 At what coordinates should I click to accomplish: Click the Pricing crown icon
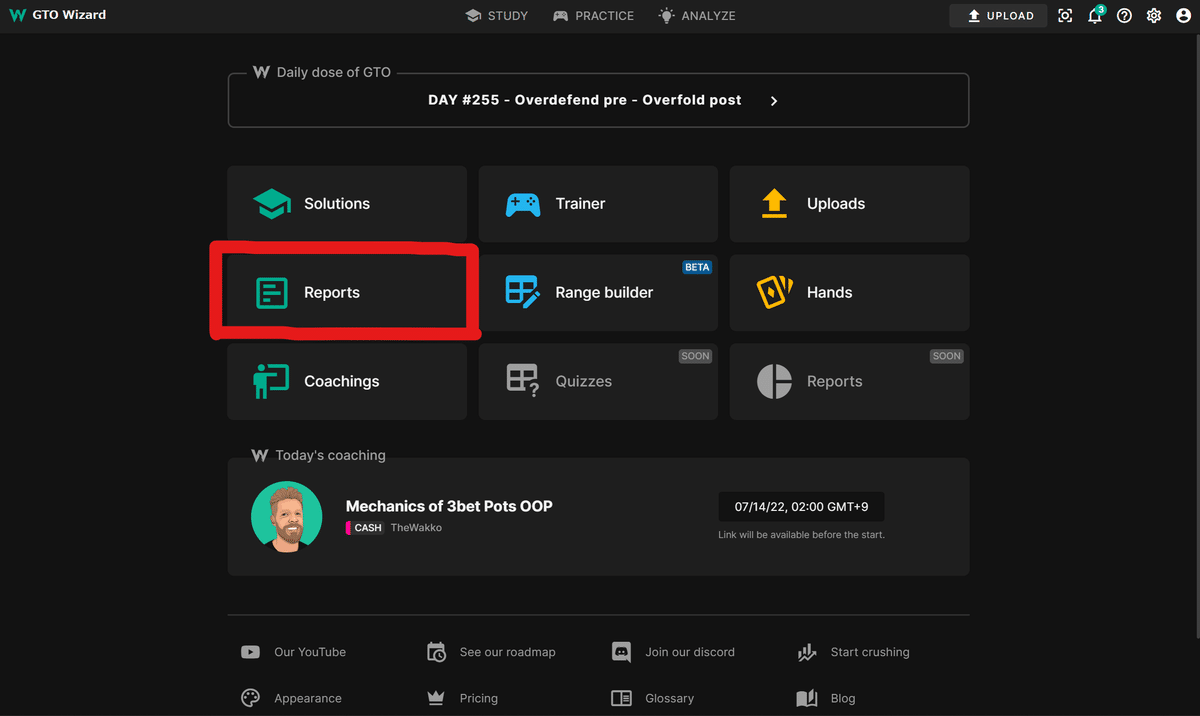435,698
